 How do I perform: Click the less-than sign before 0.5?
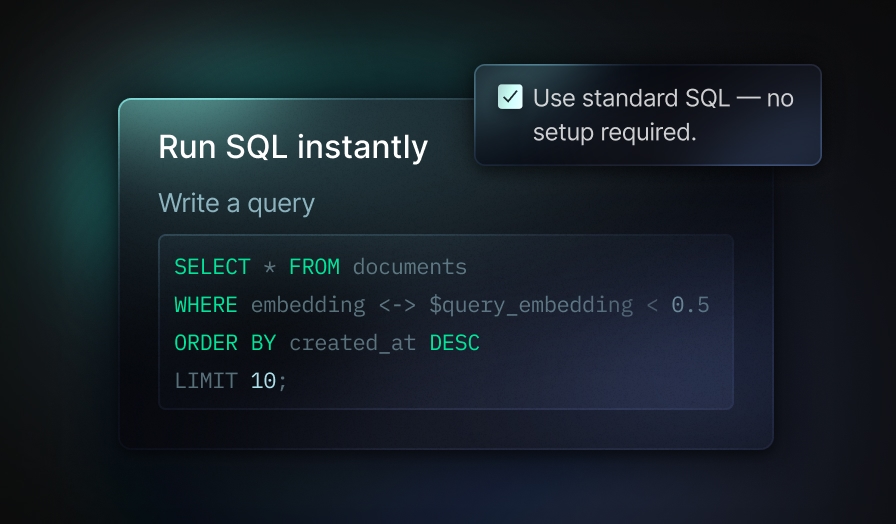(x=652, y=305)
